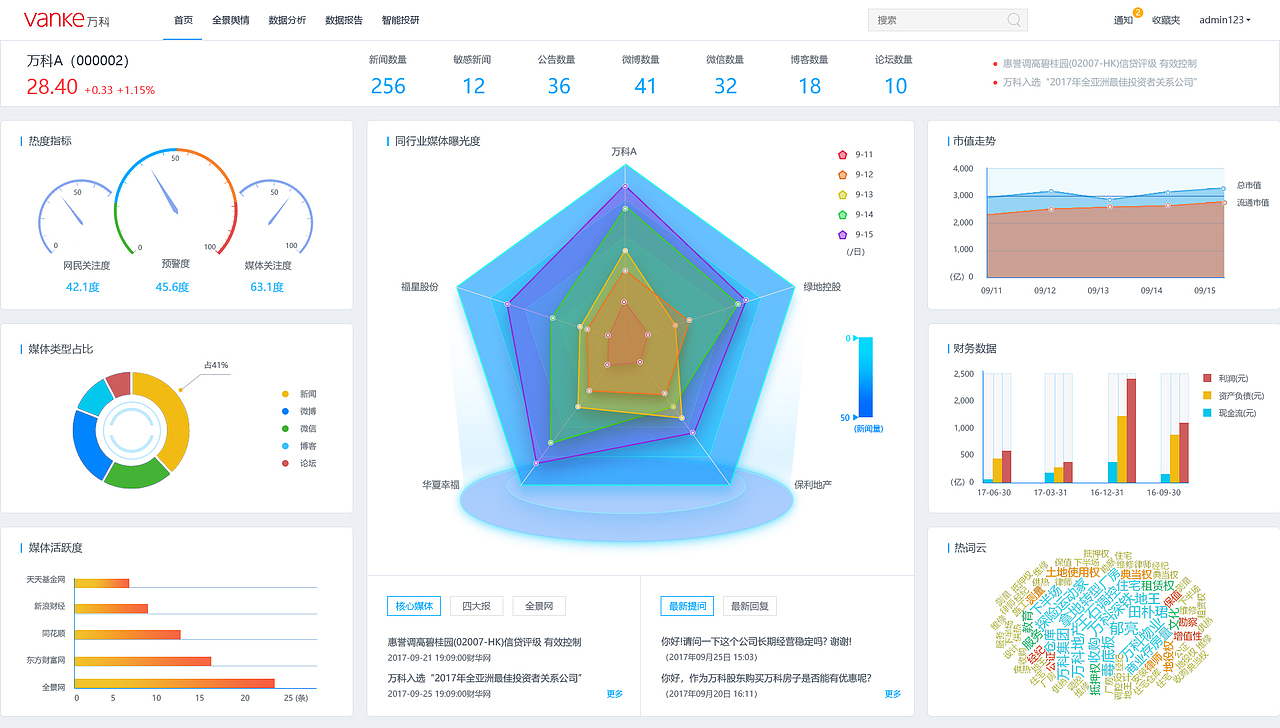Toggle the 9-12 radar legend pentagon
This screenshot has width=1280, height=728.
pos(842,175)
